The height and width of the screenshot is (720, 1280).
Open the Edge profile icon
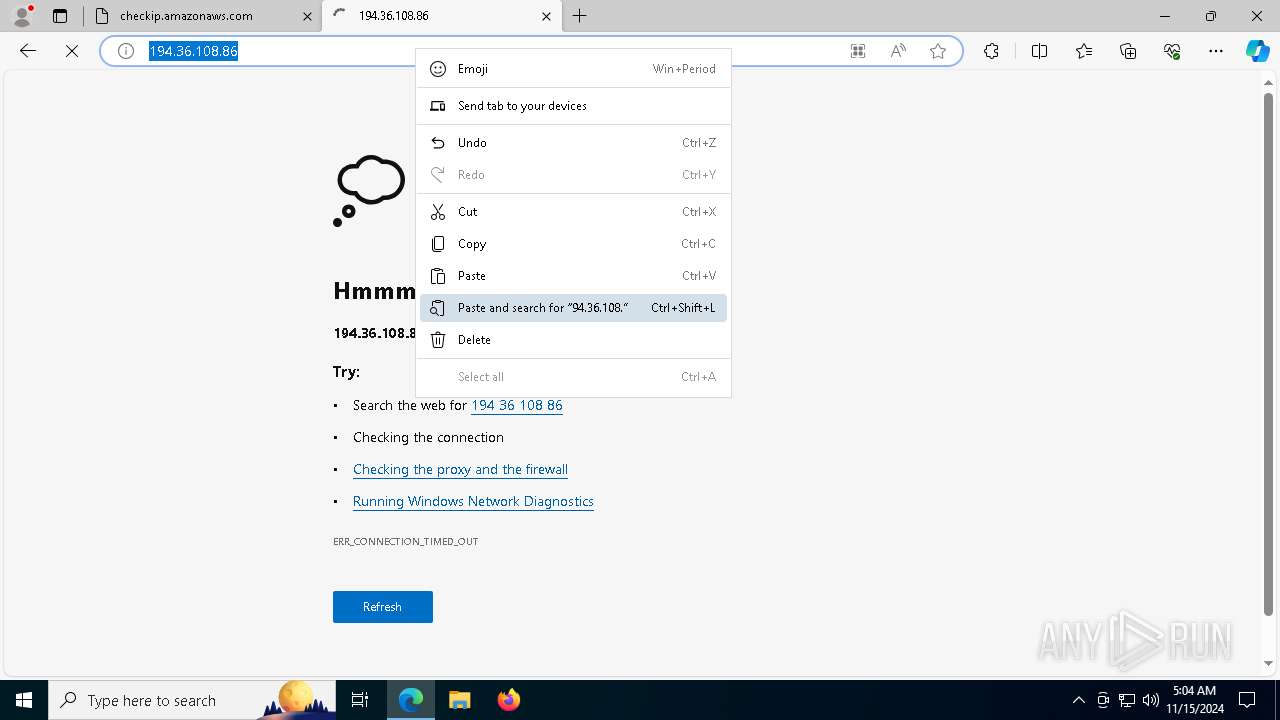click(x=22, y=16)
